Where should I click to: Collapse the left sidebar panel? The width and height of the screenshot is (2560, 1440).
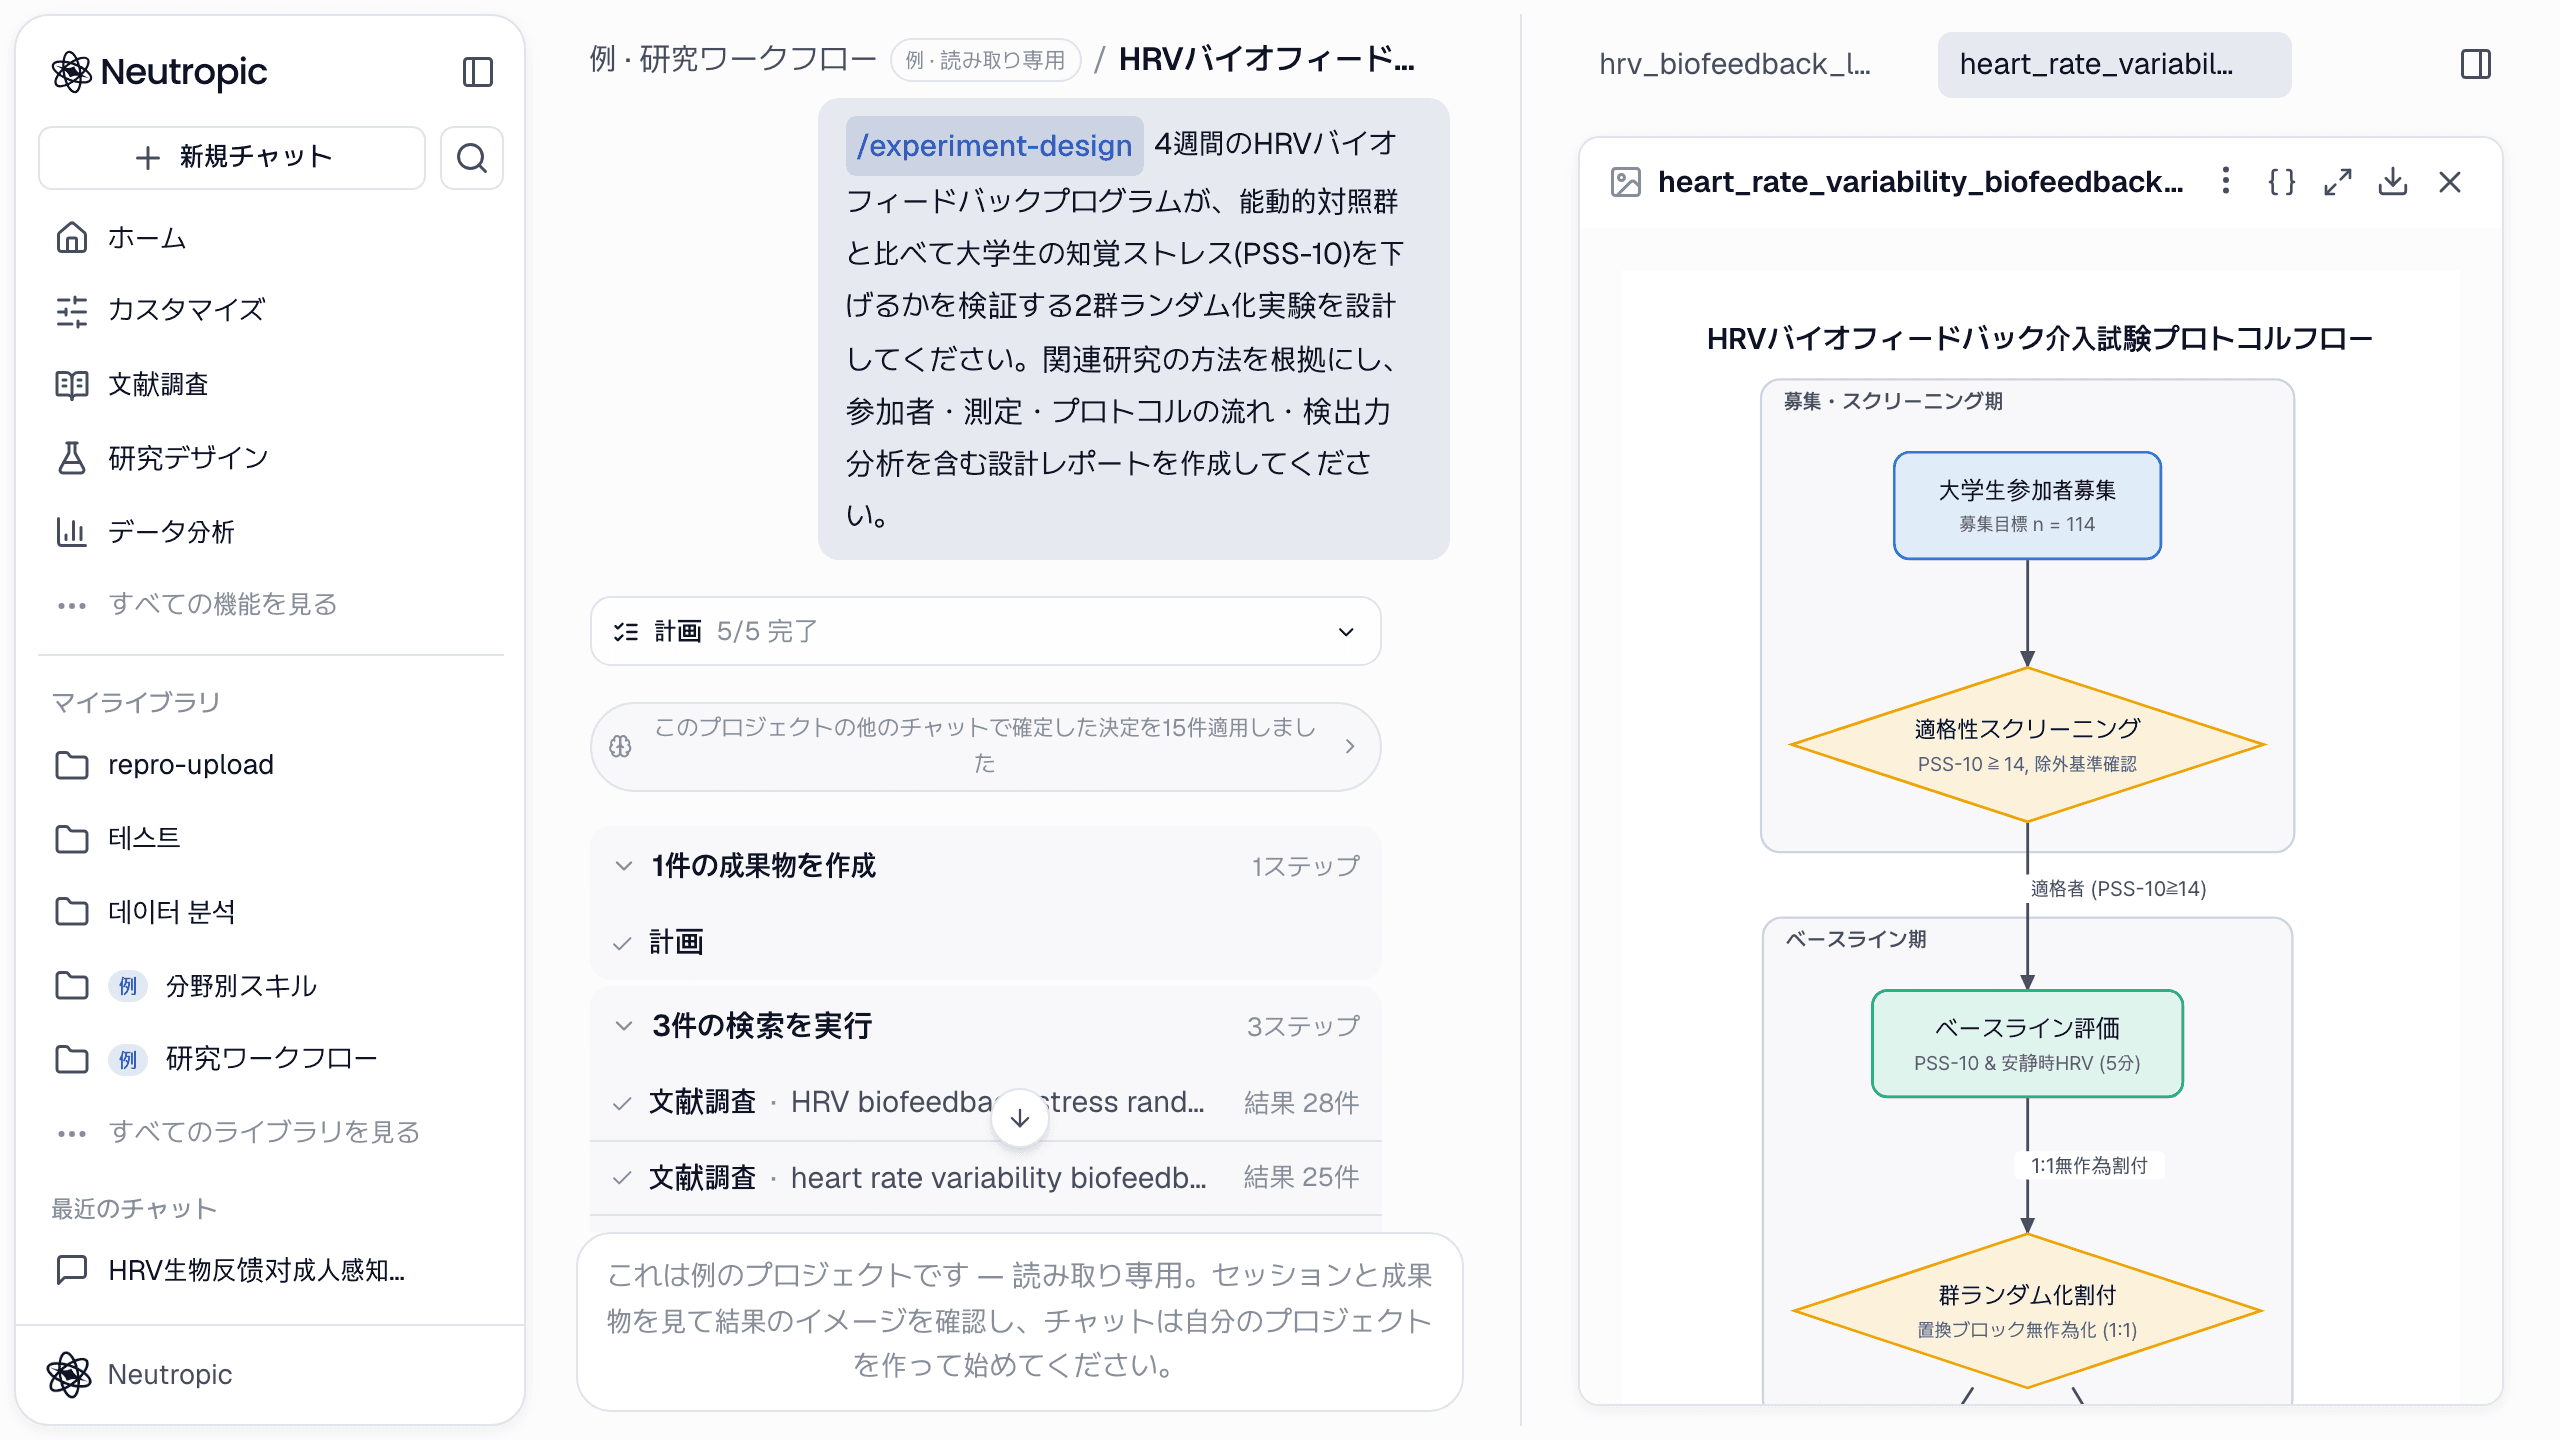(477, 72)
